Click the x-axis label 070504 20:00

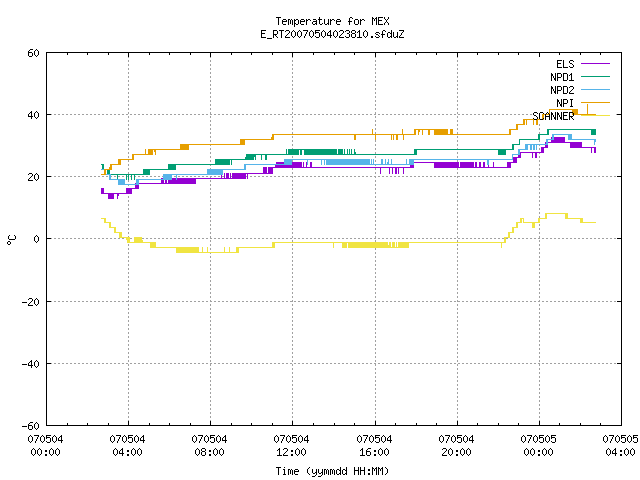coord(456,446)
